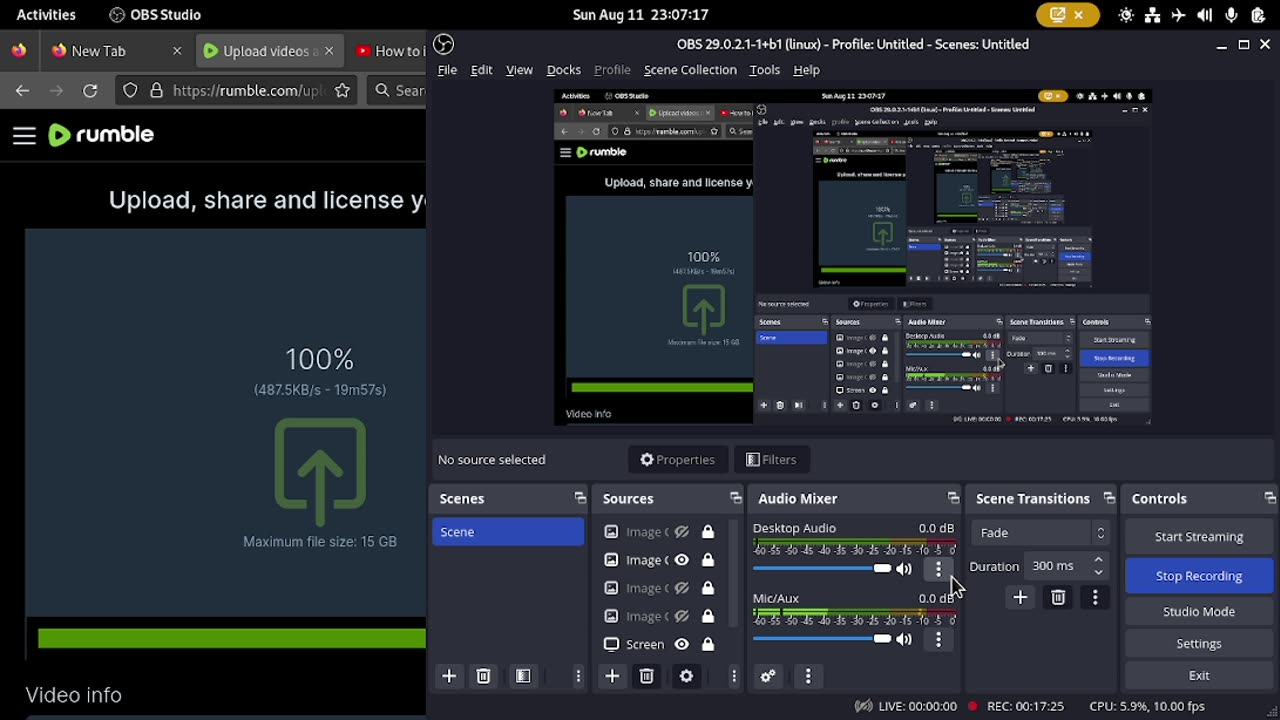Viewport: 1280px width, 720px height.
Task: Remove transition with trash icon
Action: click(x=1058, y=597)
